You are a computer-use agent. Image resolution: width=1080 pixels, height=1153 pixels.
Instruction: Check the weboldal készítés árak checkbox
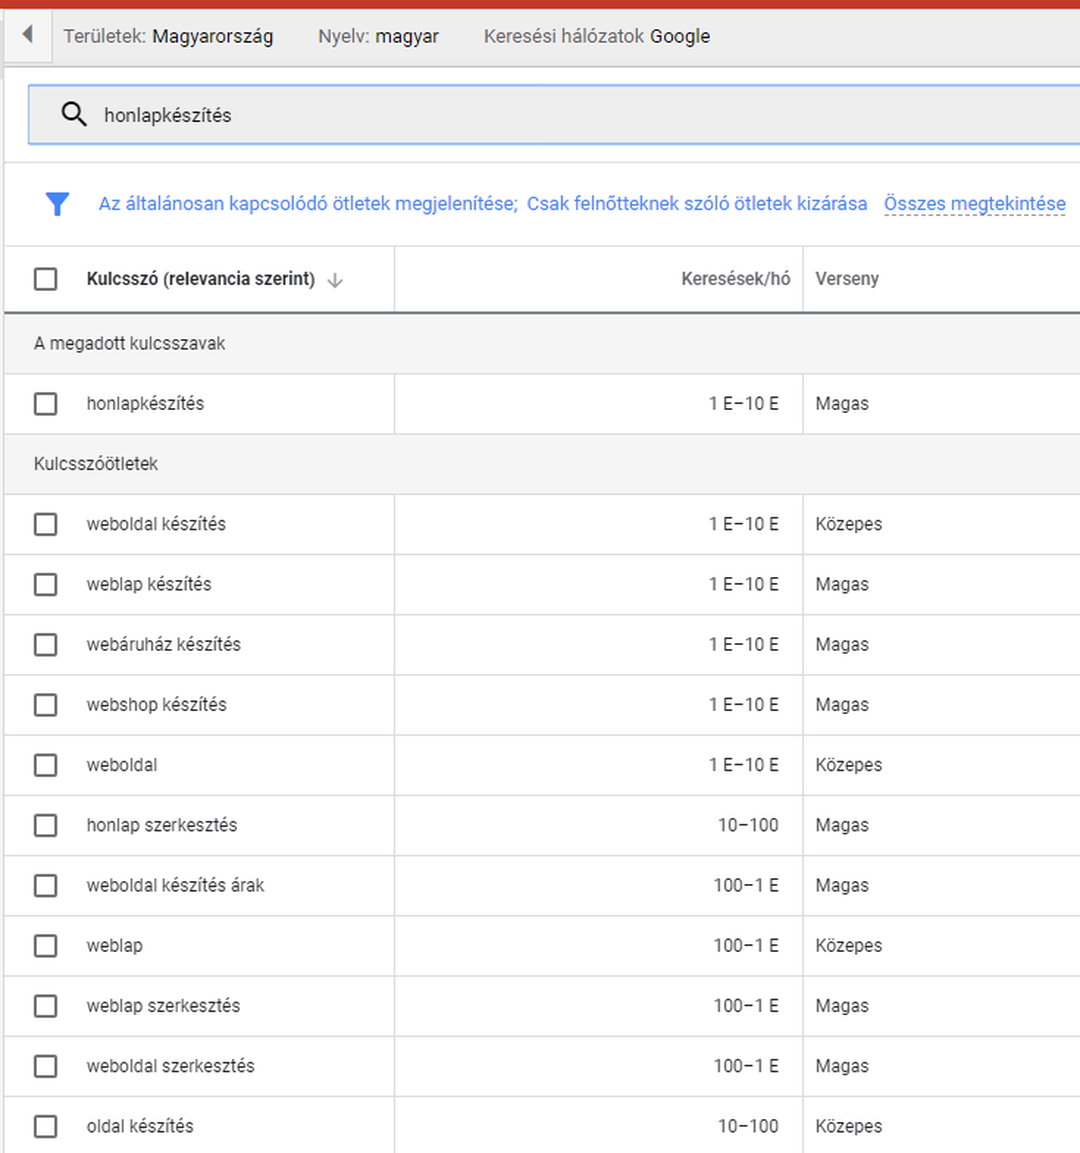point(46,886)
